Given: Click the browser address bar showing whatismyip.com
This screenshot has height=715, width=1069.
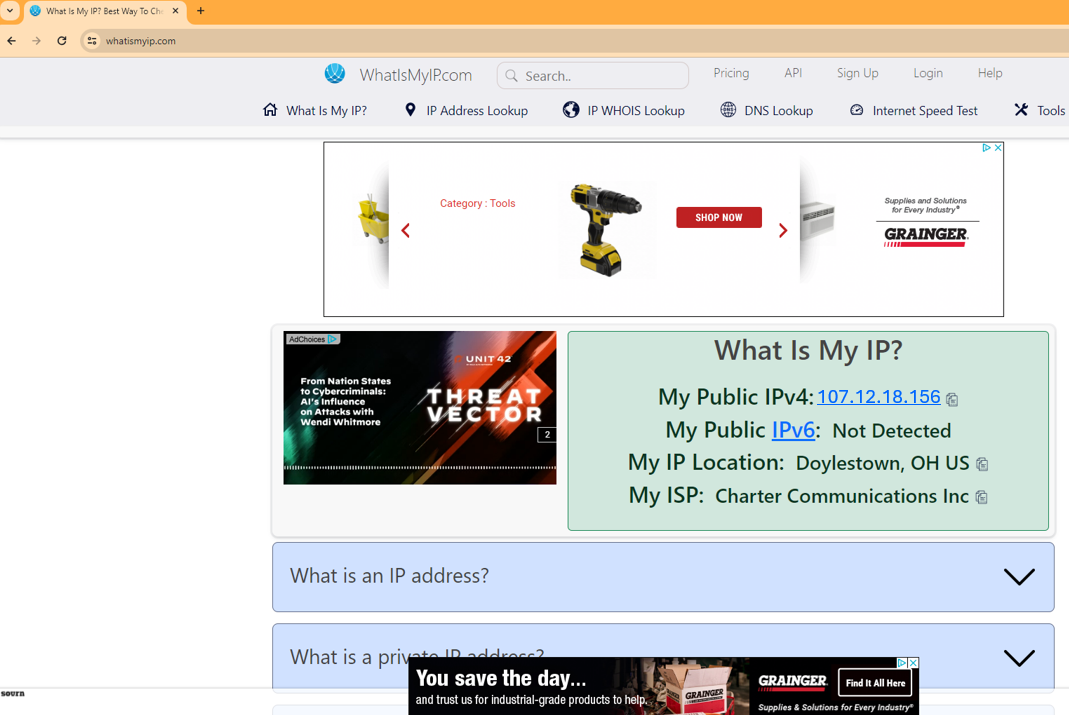Looking at the screenshot, I should pyautogui.click(x=573, y=41).
